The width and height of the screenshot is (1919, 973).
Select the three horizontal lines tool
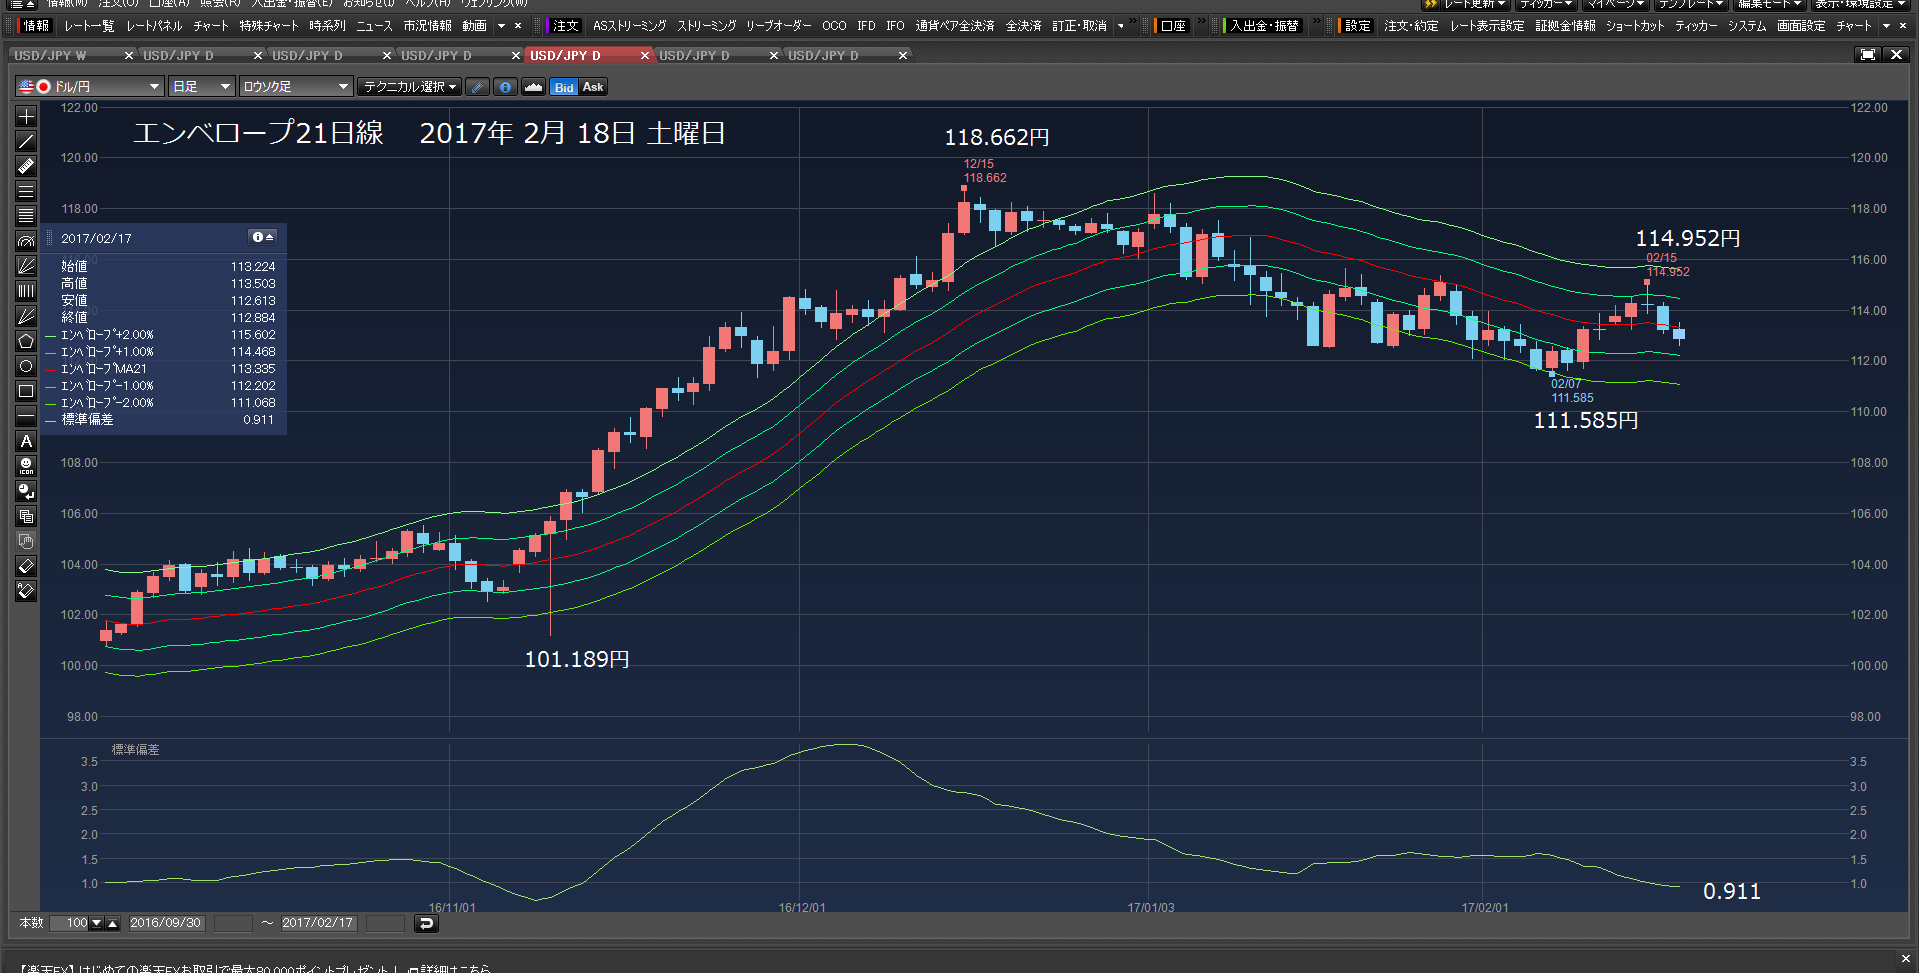pos(26,191)
